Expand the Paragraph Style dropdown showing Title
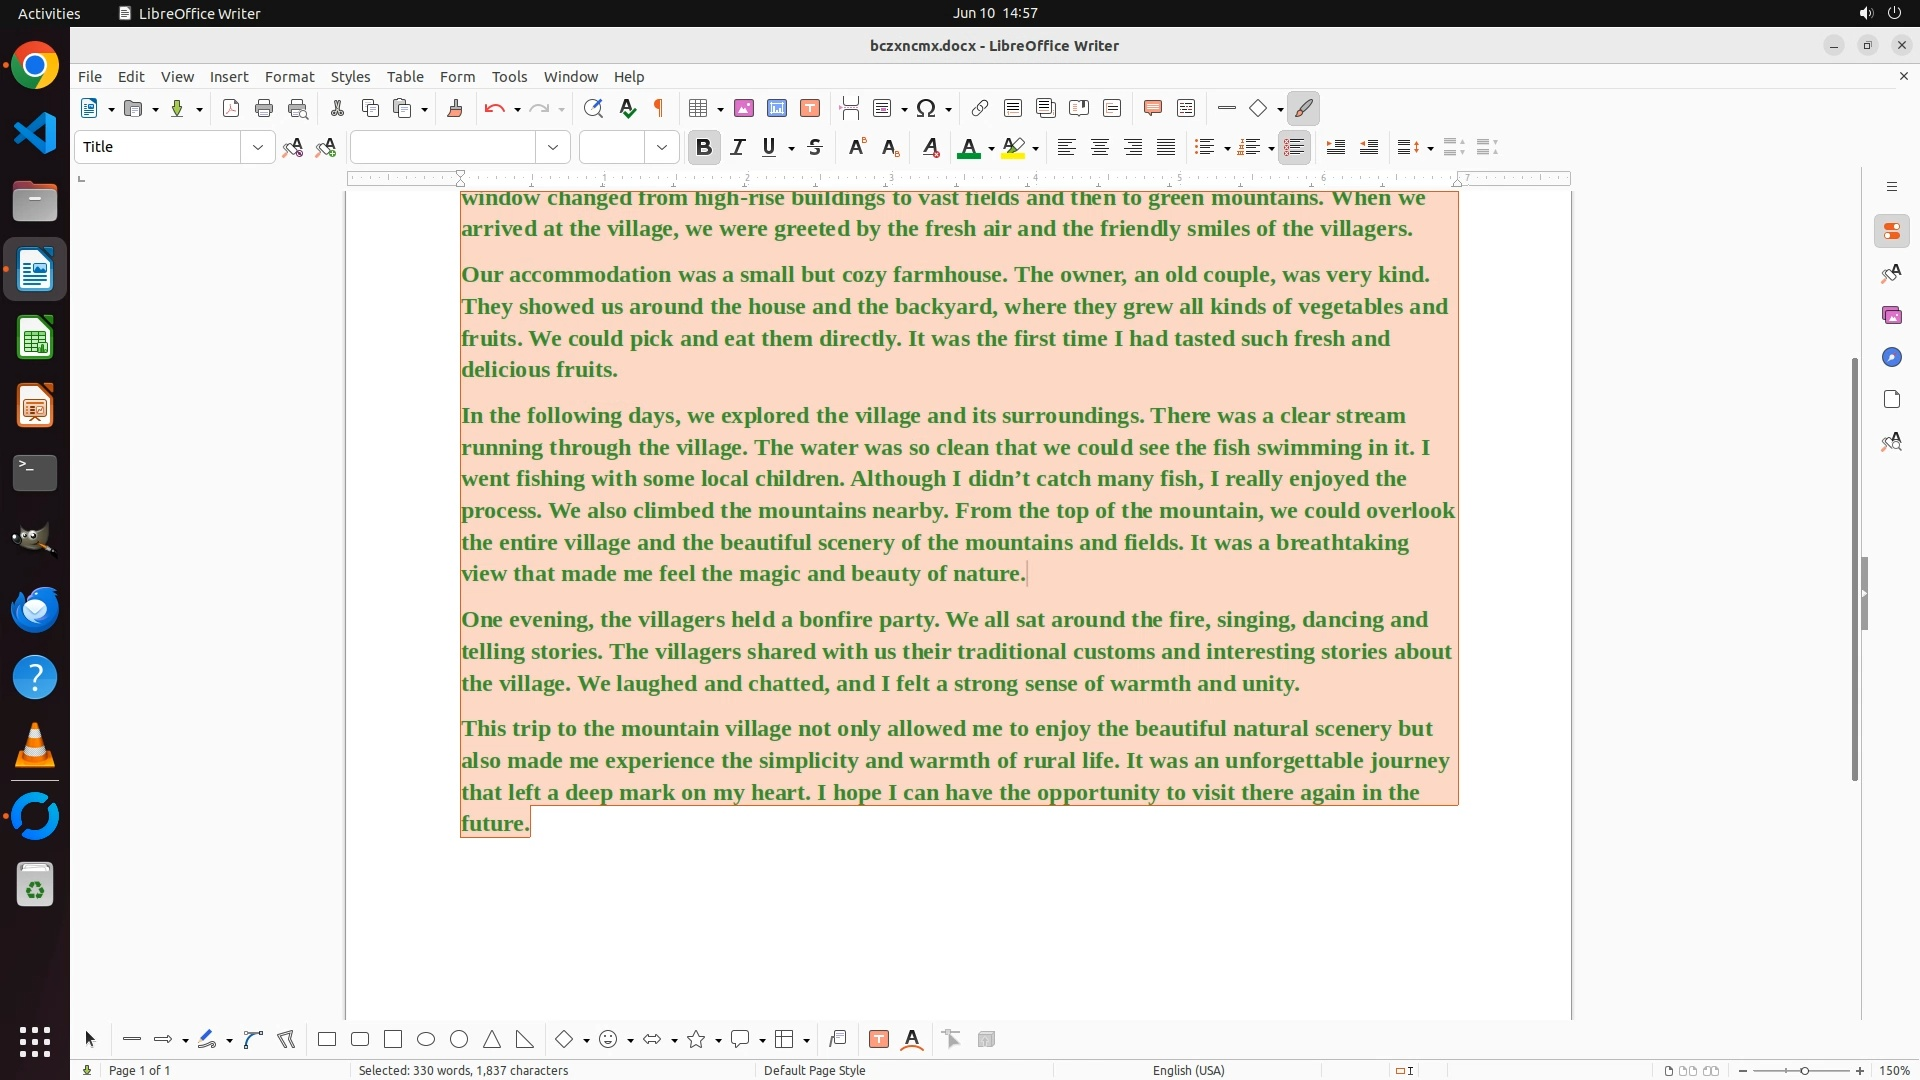 [258, 148]
